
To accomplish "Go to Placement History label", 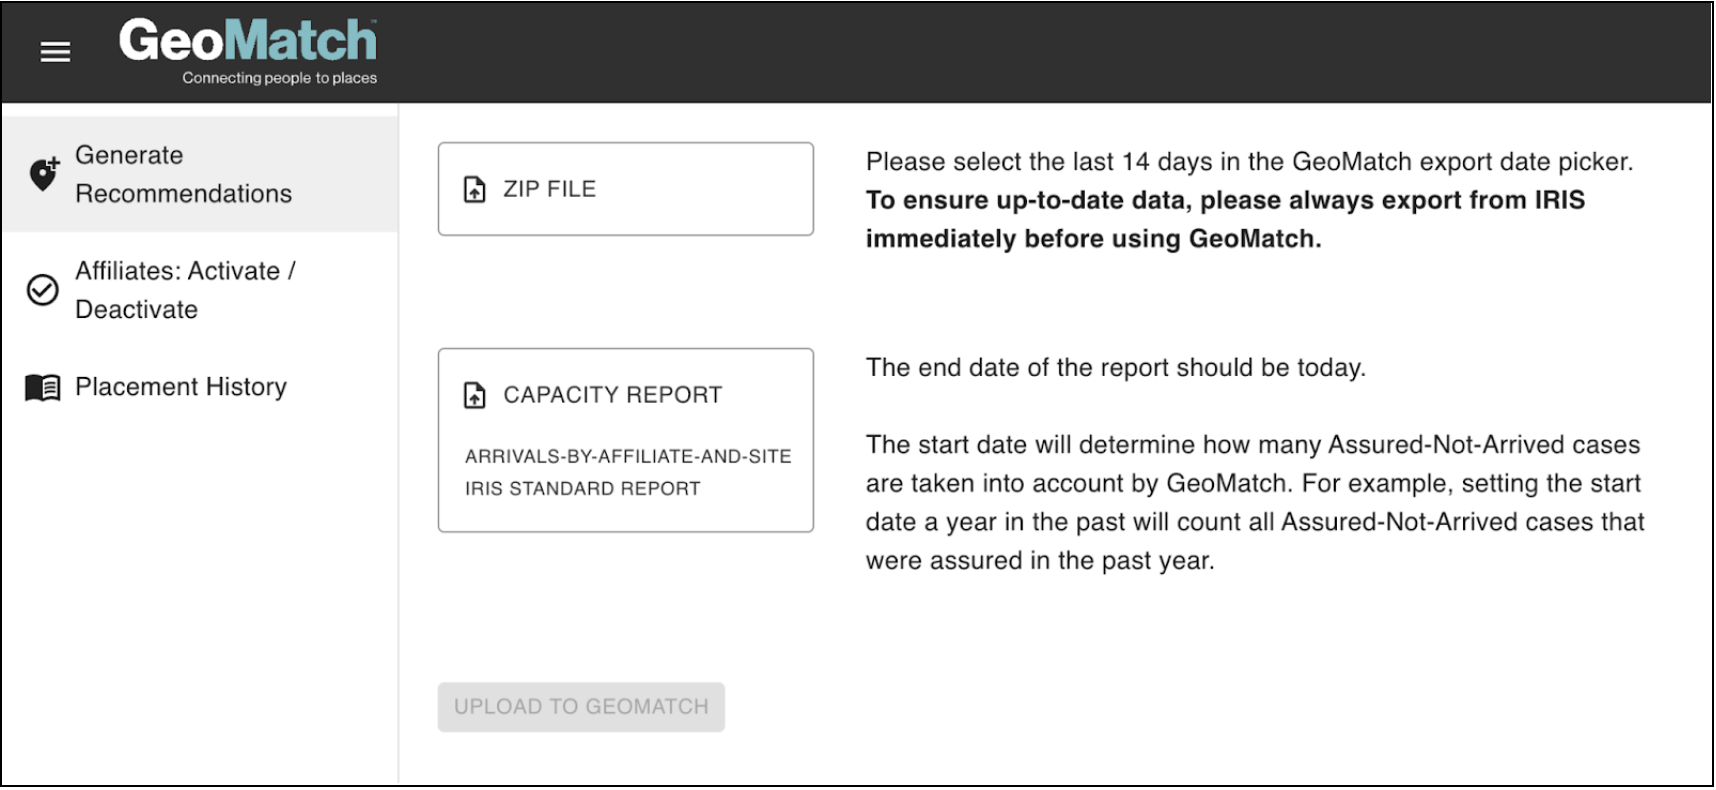I will click(181, 387).
